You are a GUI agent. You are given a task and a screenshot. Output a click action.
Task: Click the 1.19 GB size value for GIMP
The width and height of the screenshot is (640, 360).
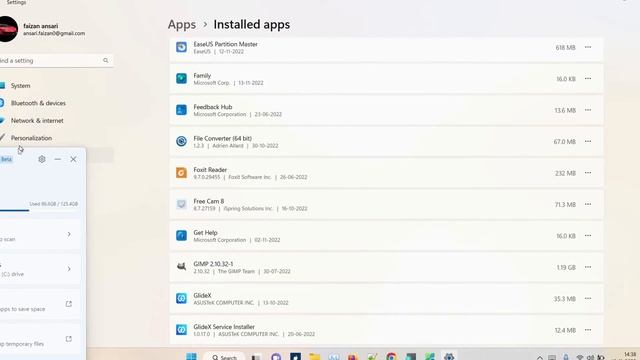point(566,267)
